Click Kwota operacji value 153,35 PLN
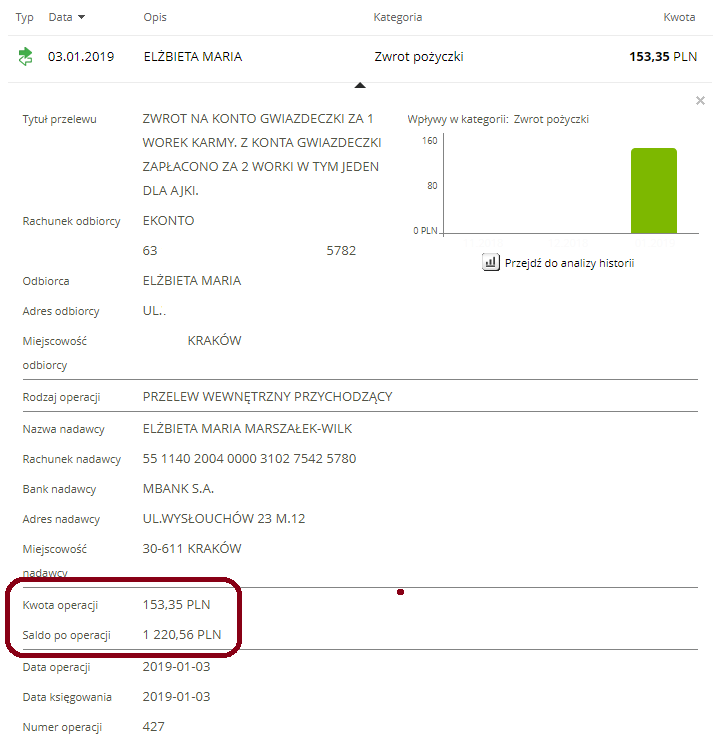The height and width of the screenshot is (745, 726). (176, 605)
